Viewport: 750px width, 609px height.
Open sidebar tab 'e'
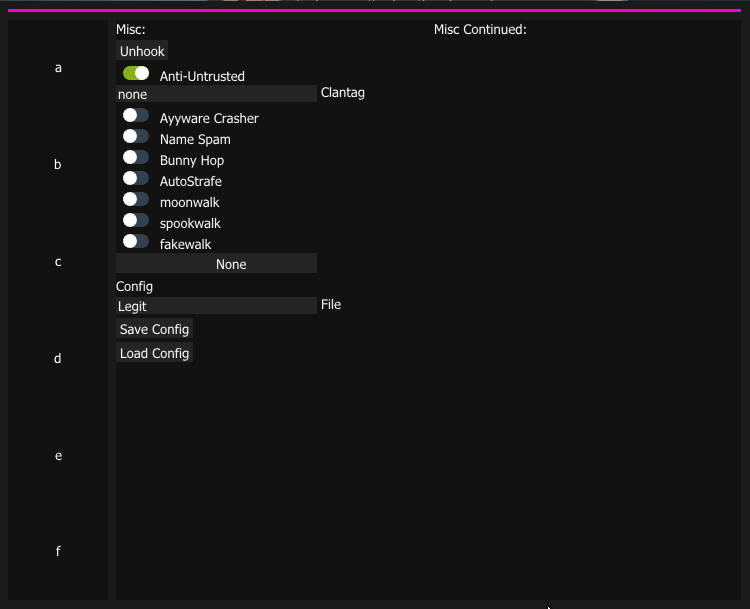58,456
